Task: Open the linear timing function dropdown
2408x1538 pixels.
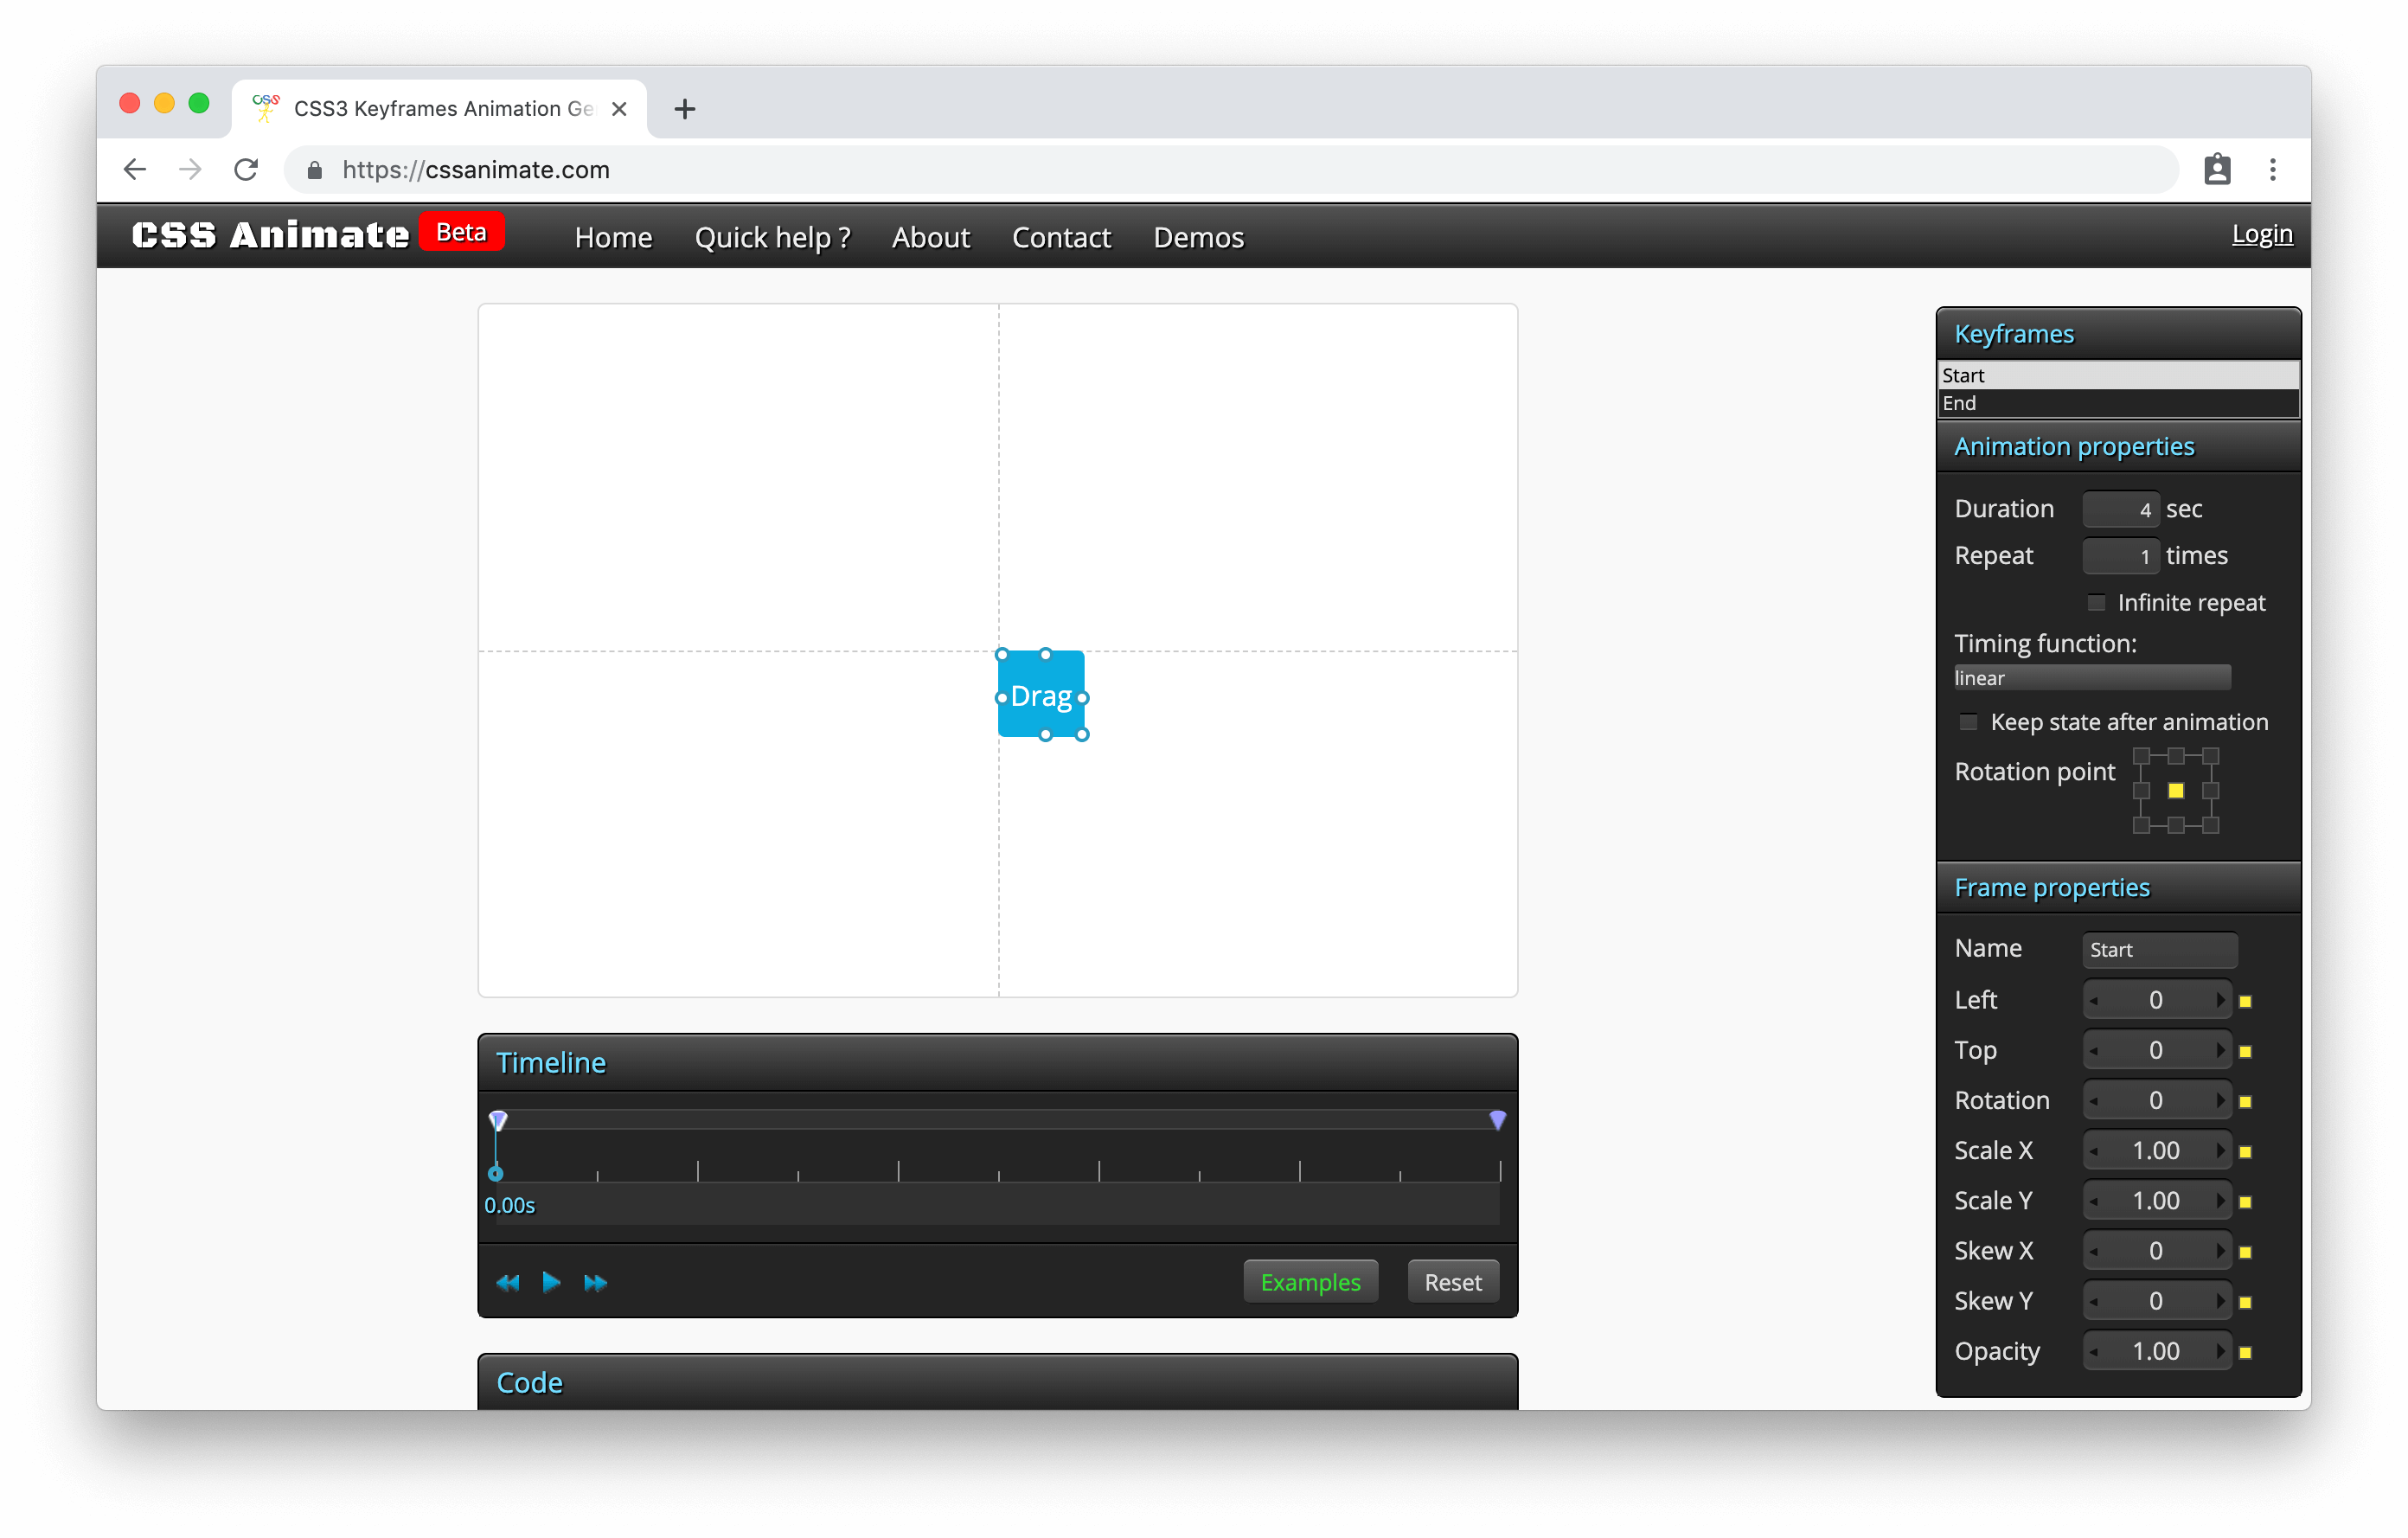Action: pos(2091,678)
